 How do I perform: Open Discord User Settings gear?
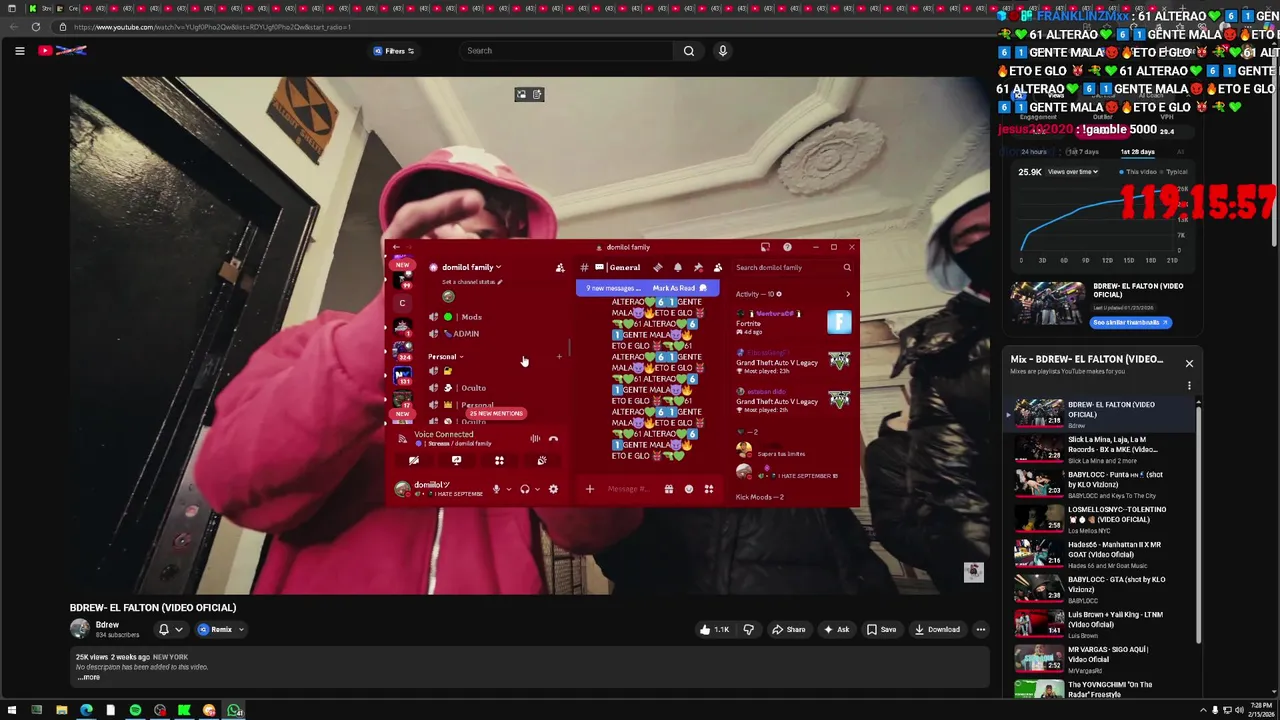tap(553, 489)
